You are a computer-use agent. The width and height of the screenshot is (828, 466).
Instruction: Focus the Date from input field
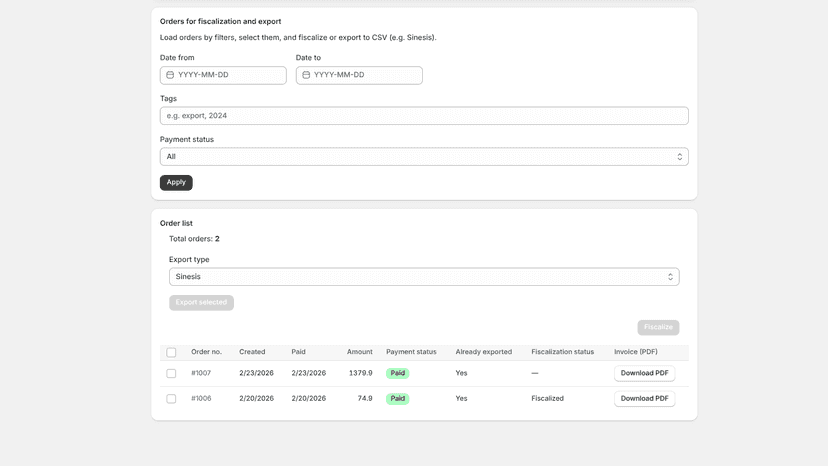pos(223,75)
